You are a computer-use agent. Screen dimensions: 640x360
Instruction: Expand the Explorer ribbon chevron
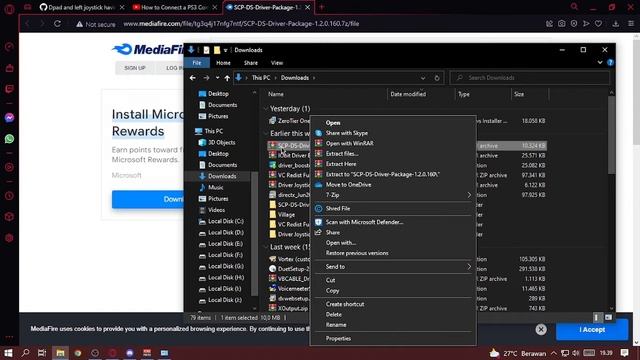pos(600,62)
